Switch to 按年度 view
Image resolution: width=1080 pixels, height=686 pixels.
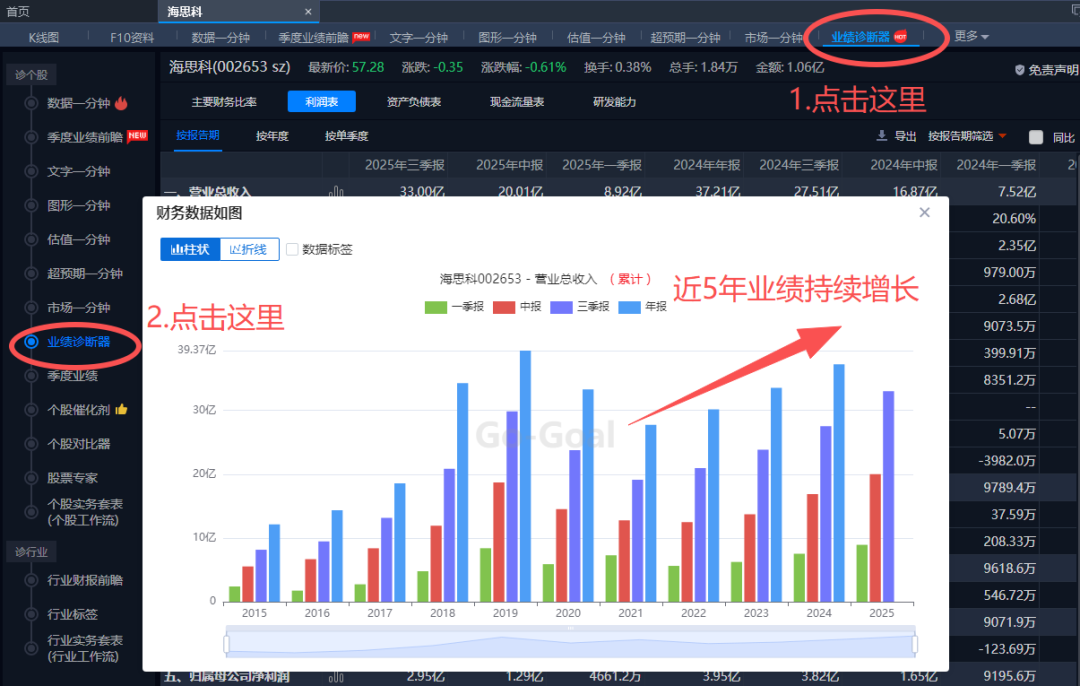coord(272,136)
